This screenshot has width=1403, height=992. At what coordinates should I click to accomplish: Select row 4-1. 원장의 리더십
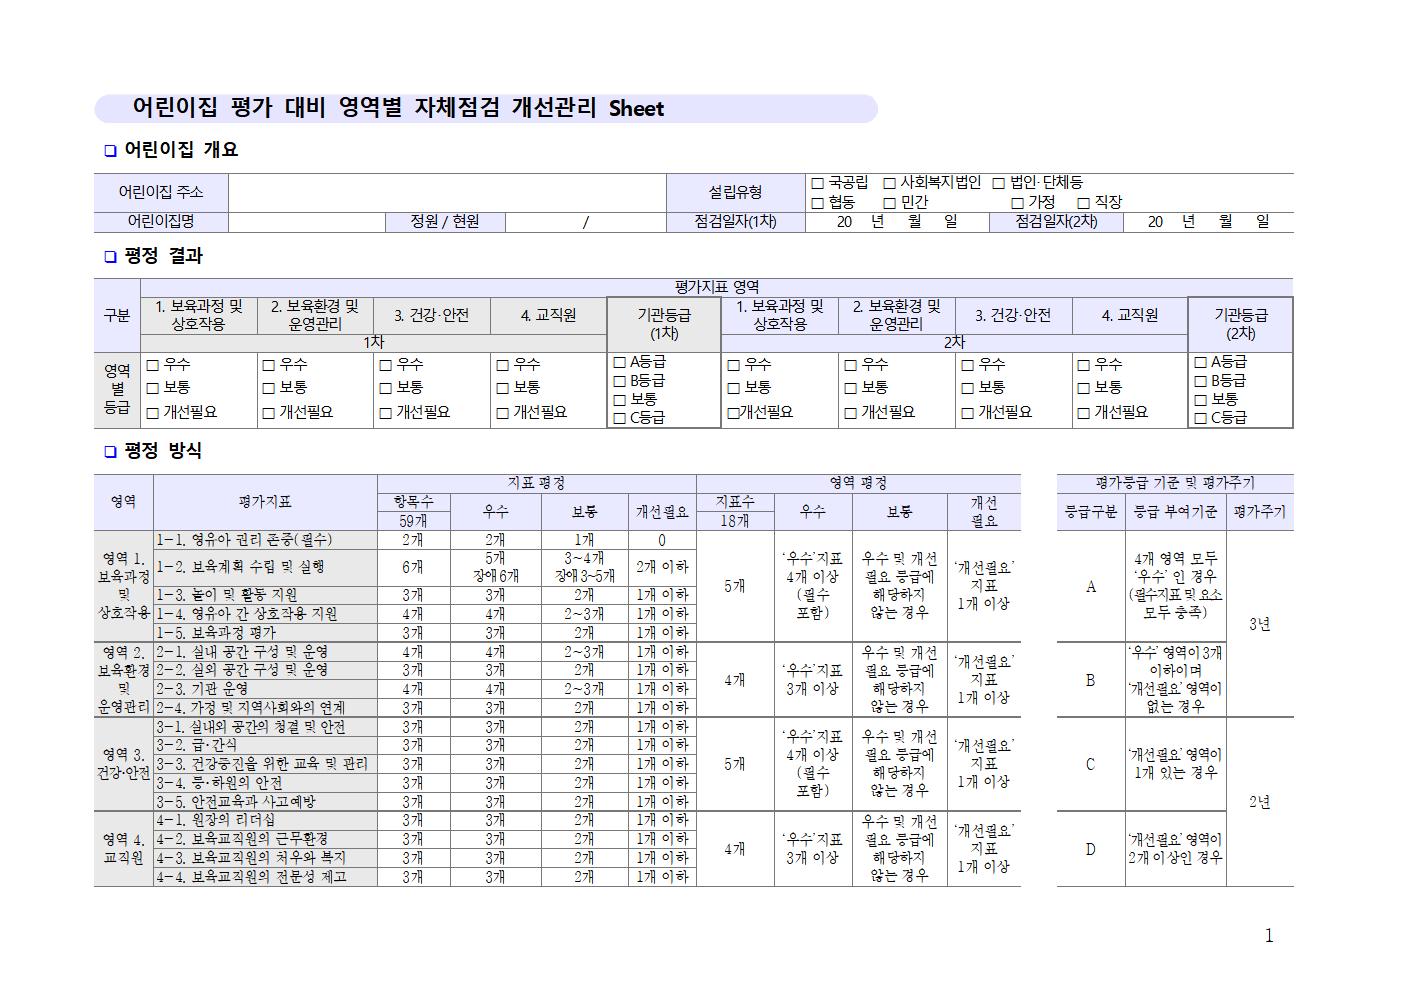tap(265, 820)
